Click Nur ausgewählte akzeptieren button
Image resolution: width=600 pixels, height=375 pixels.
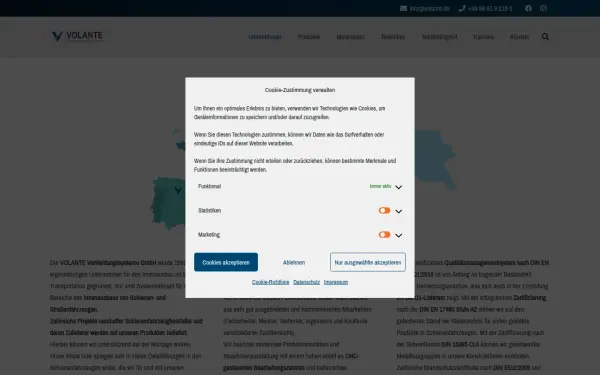pos(368,262)
